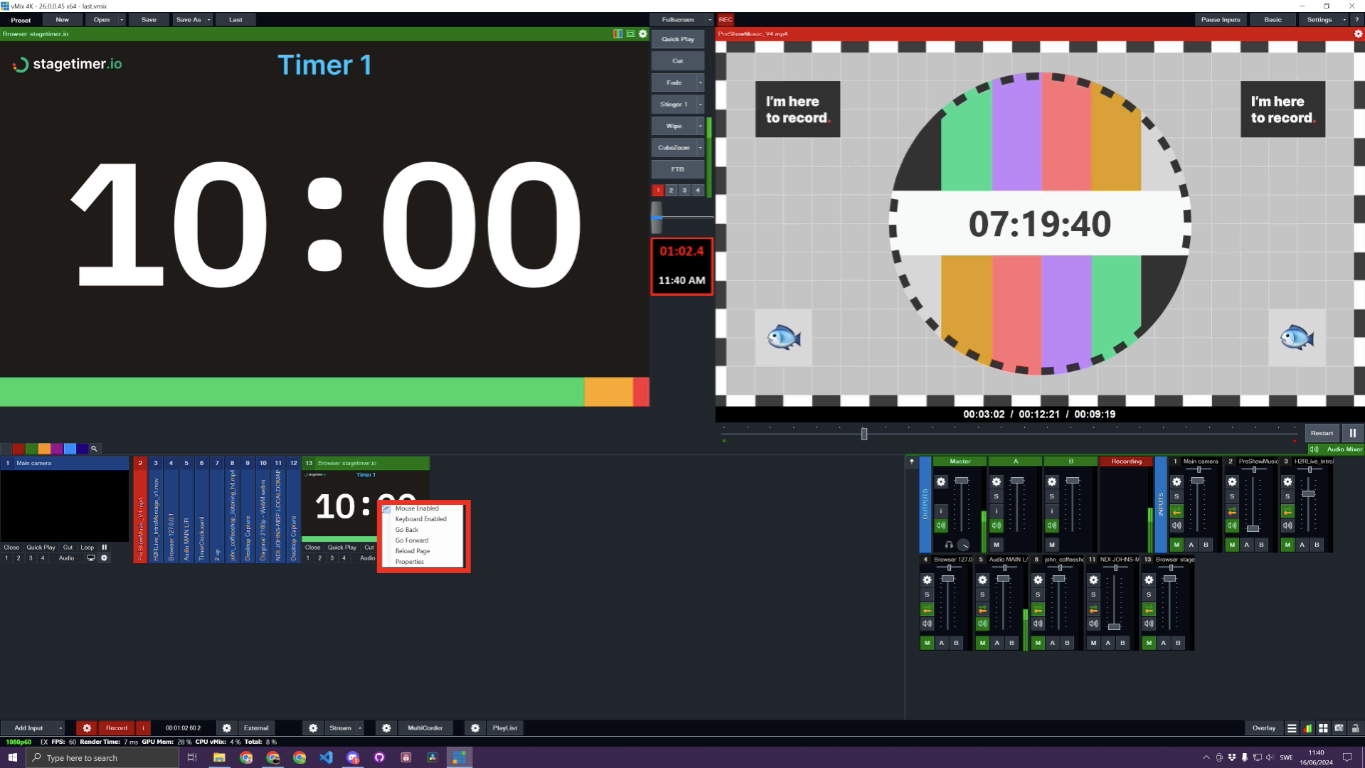This screenshot has width=1365, height=768.
Task: Expand Add Input dropdown arrow
Action: (62, 728)
